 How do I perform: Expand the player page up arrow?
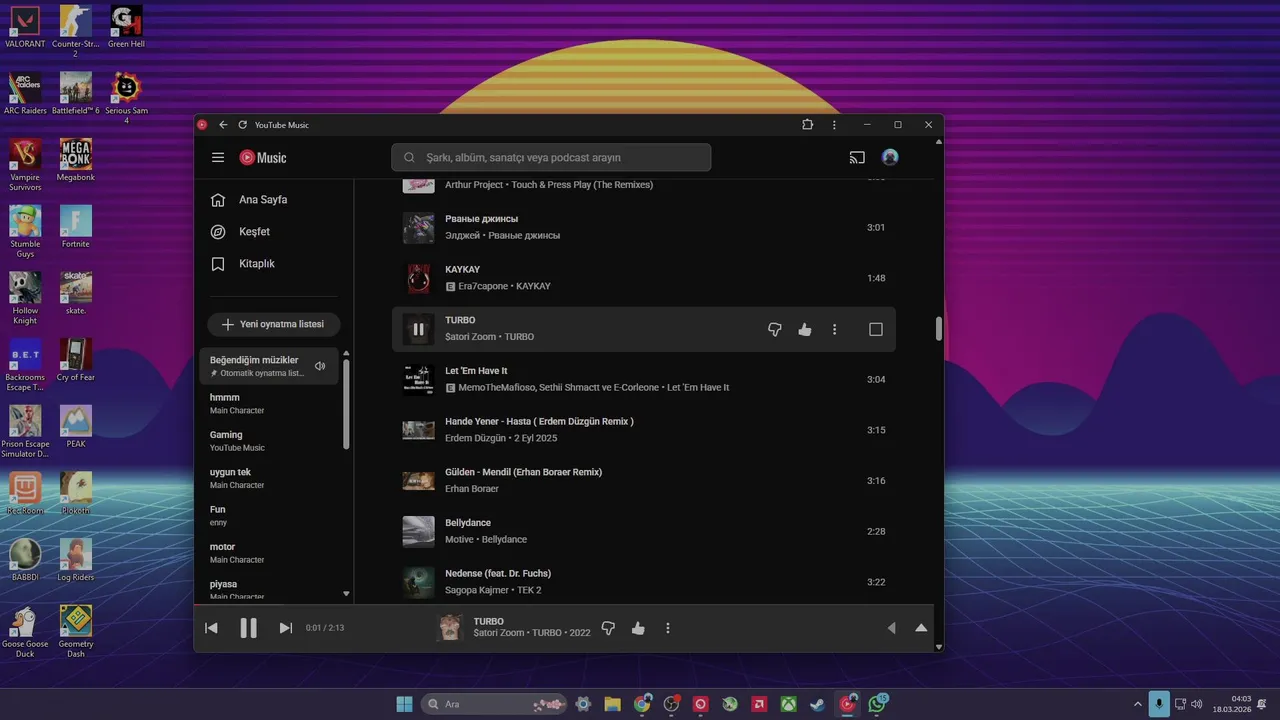tap(921, 628)
